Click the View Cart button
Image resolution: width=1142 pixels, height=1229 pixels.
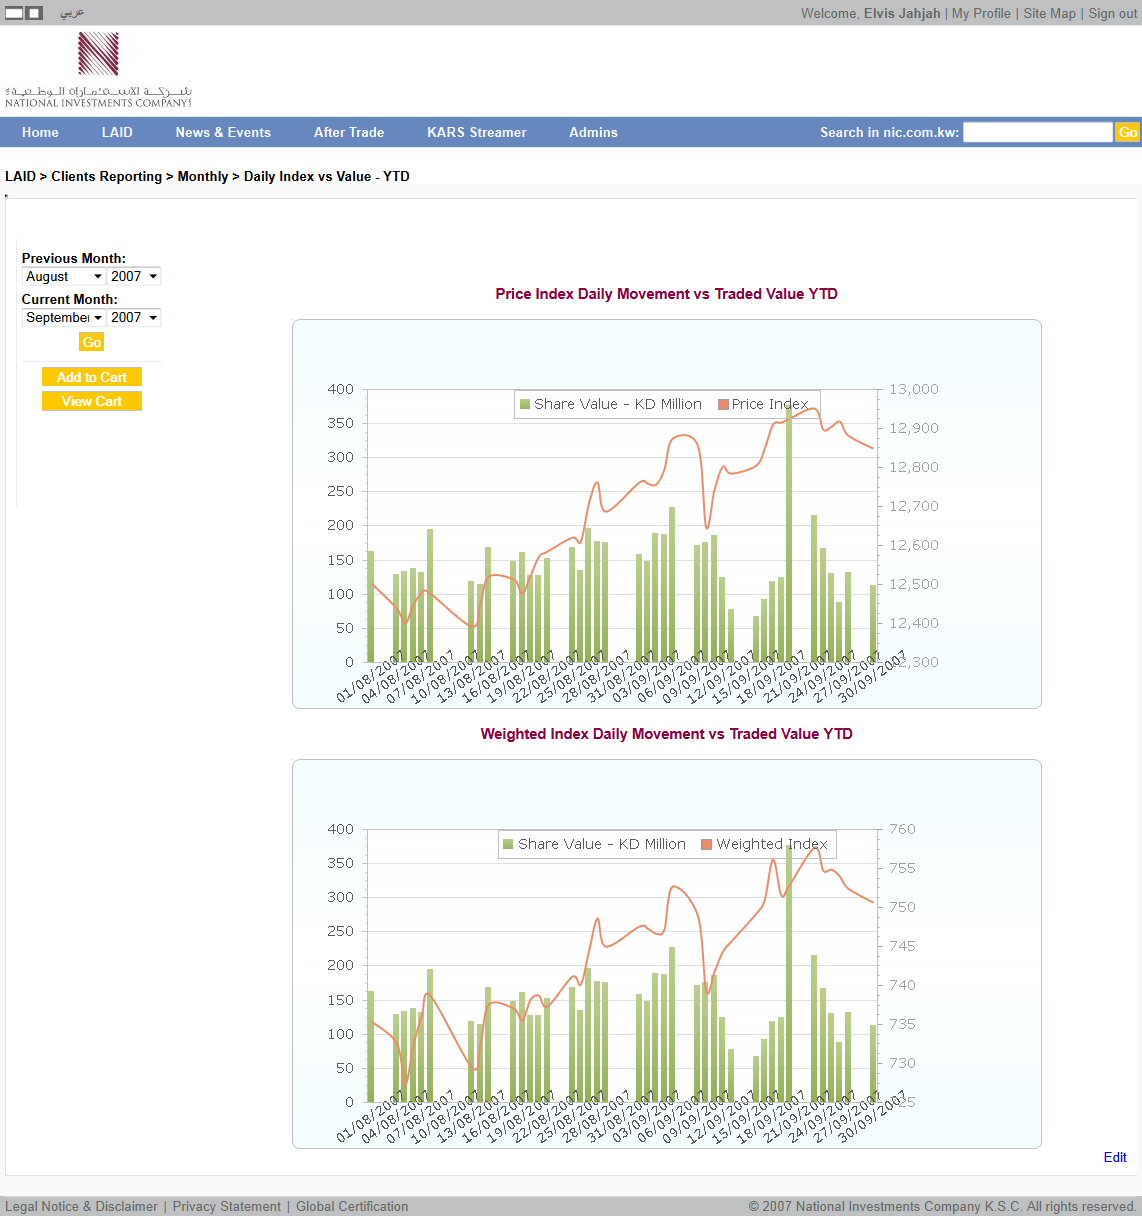point(92,401)
